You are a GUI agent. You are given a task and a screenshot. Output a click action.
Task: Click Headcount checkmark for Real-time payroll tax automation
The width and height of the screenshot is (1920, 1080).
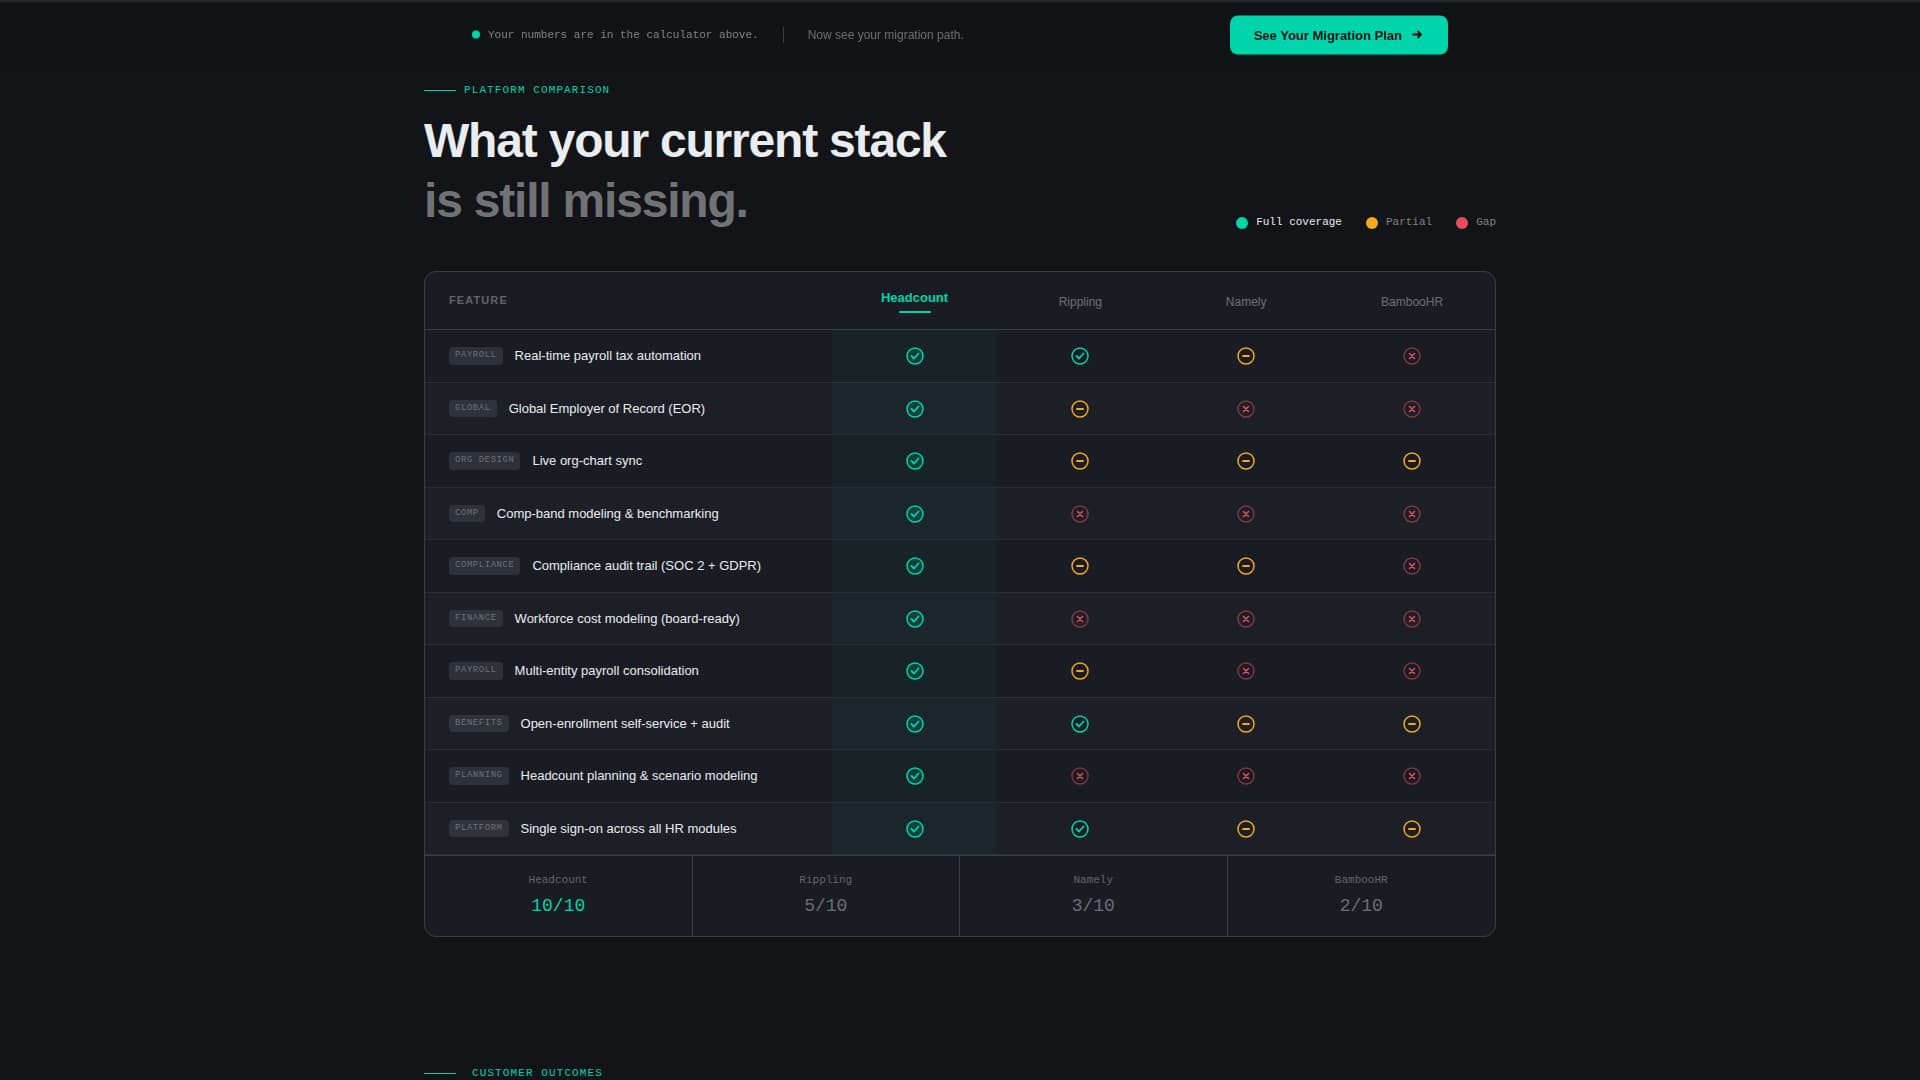[x=914, y=356]
